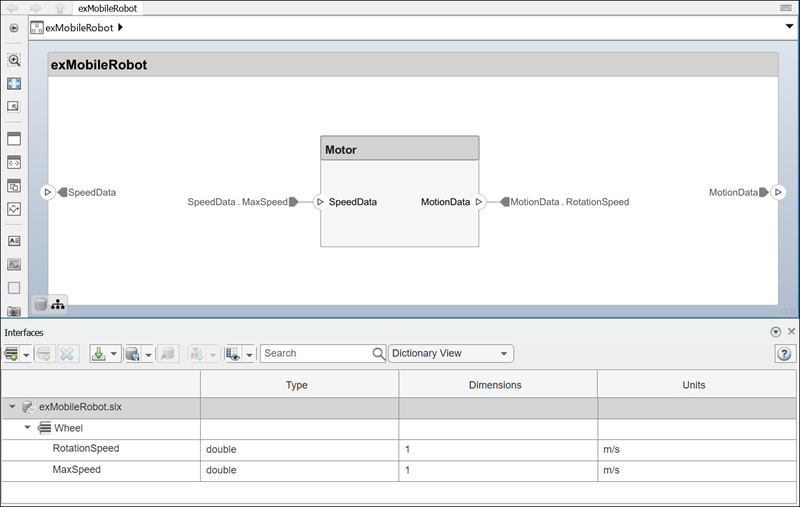Add a variant component from the palette
800x508 pixels.
[14, 186]
